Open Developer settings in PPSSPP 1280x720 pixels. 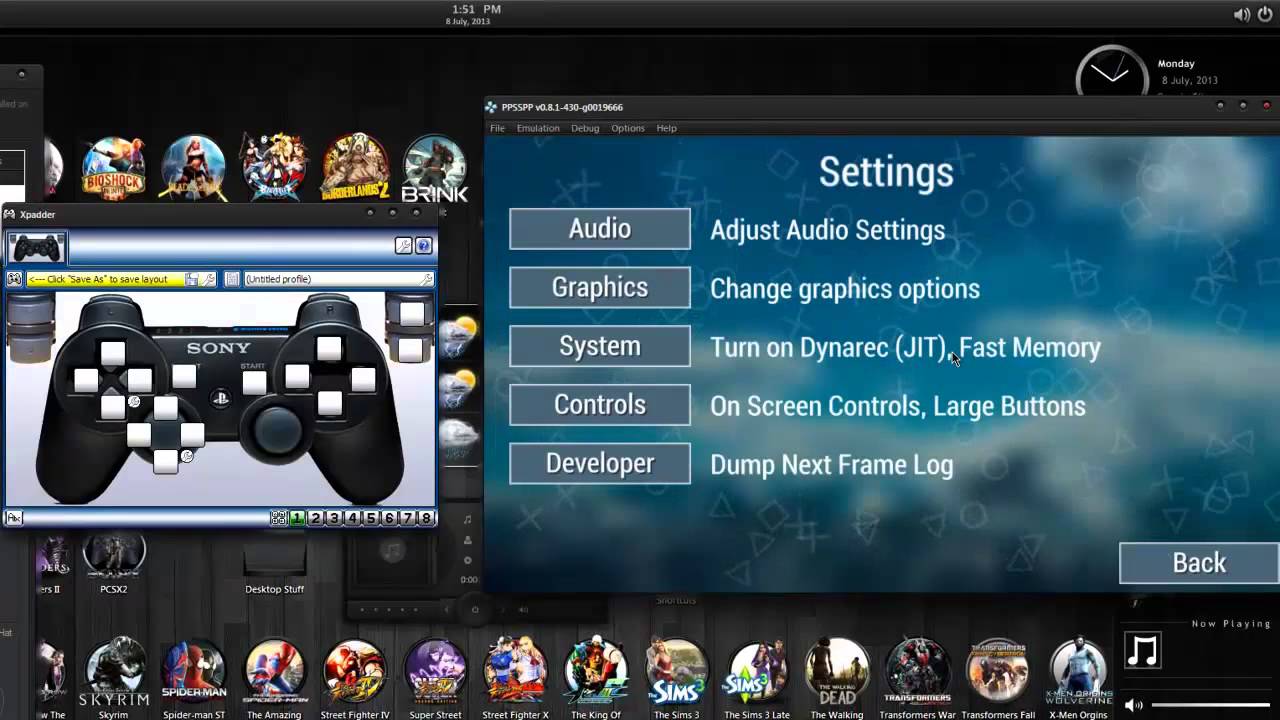[x=600, y=464]
